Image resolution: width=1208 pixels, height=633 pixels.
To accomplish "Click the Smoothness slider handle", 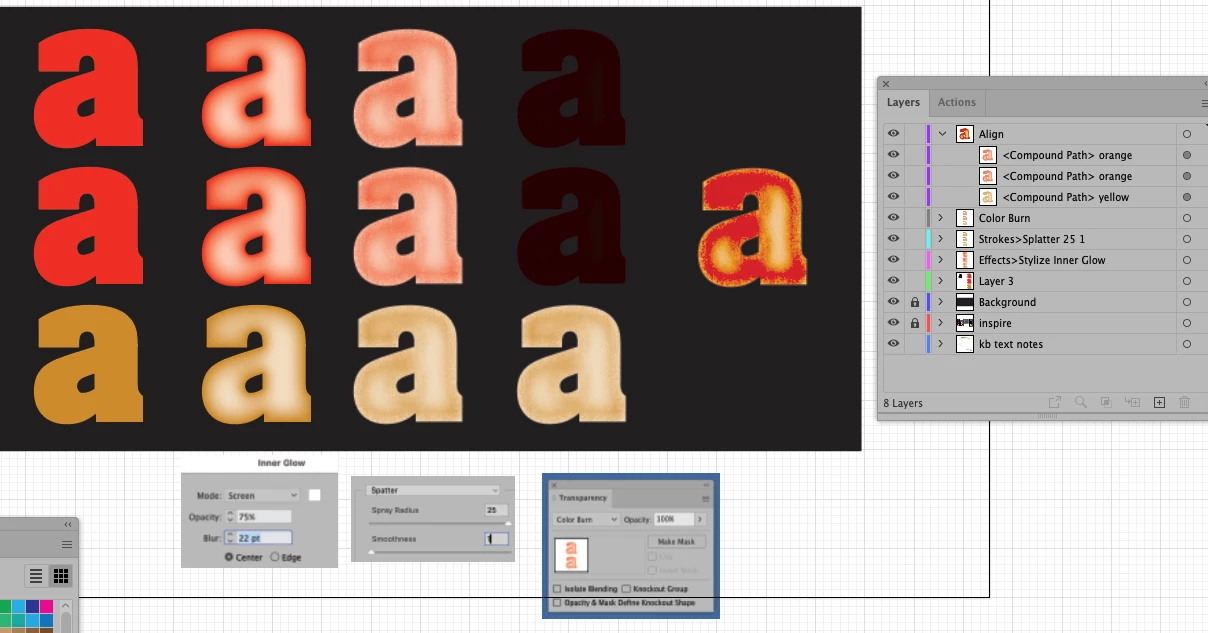I will coord(371,552).
